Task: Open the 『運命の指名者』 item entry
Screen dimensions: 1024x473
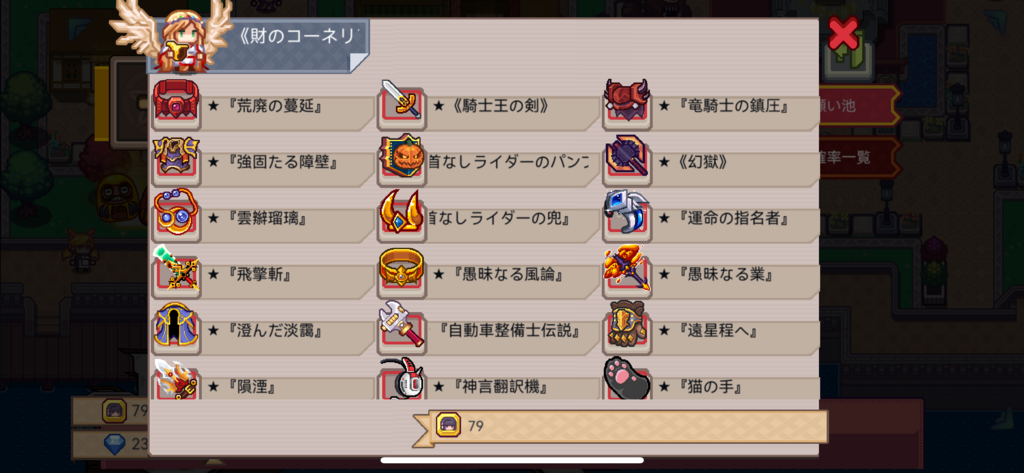Action: point(712,219)
